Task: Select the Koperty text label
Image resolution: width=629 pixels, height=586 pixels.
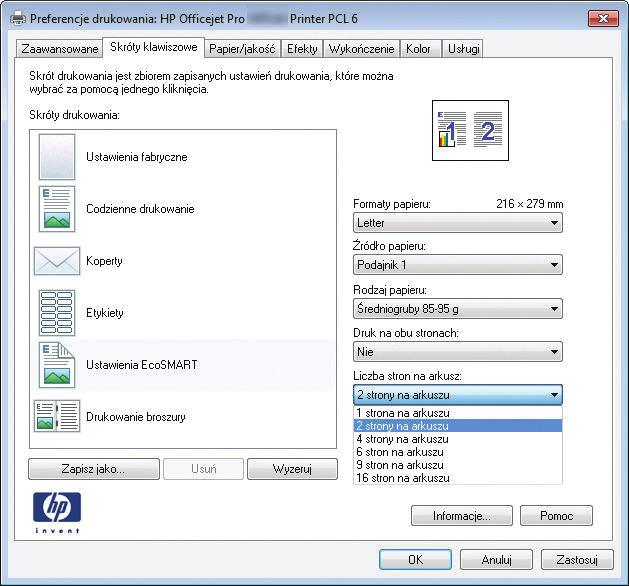Action: [104, 261]
